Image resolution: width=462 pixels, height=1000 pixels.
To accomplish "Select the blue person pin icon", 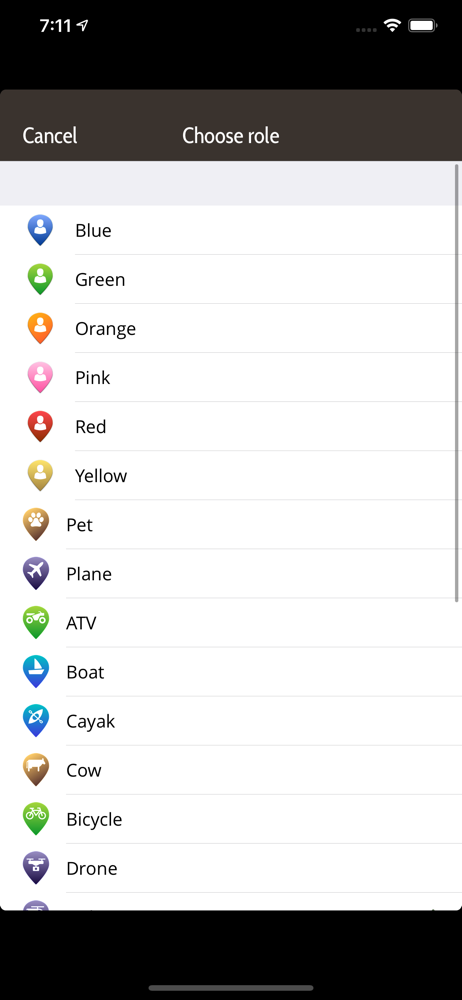I will 40,230.
